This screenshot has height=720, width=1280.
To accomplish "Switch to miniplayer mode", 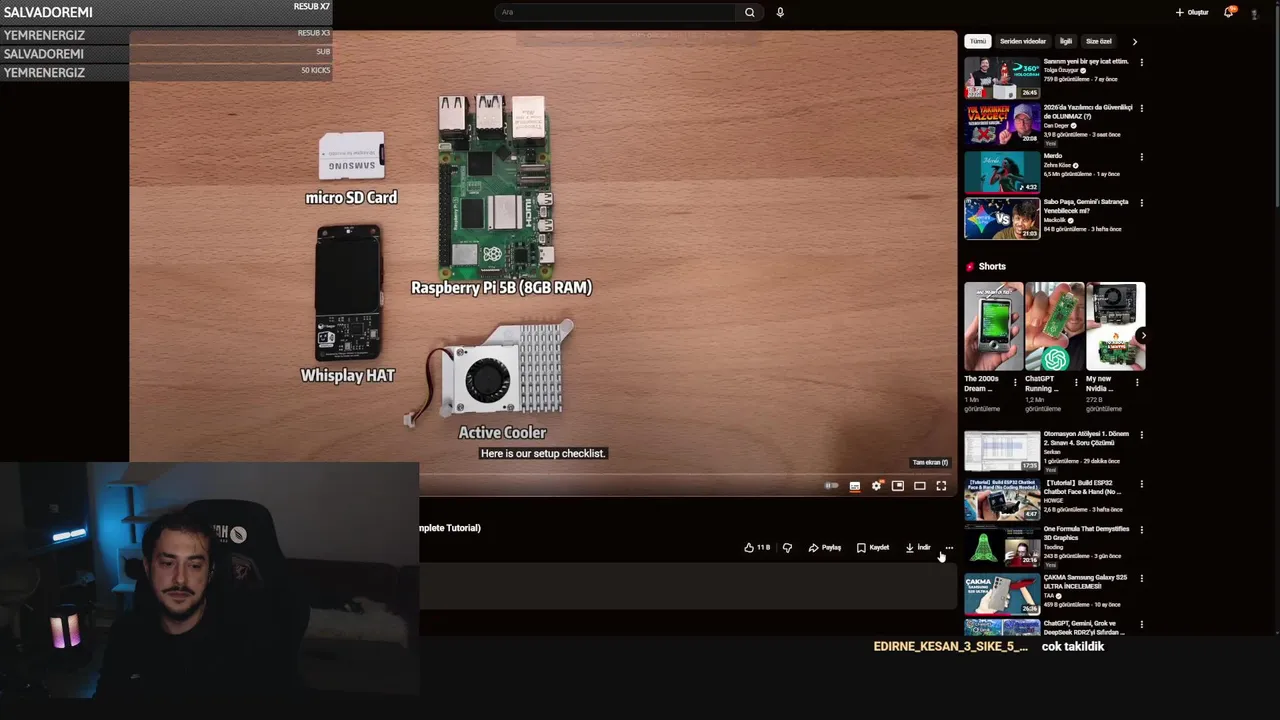I will (898, 486).
